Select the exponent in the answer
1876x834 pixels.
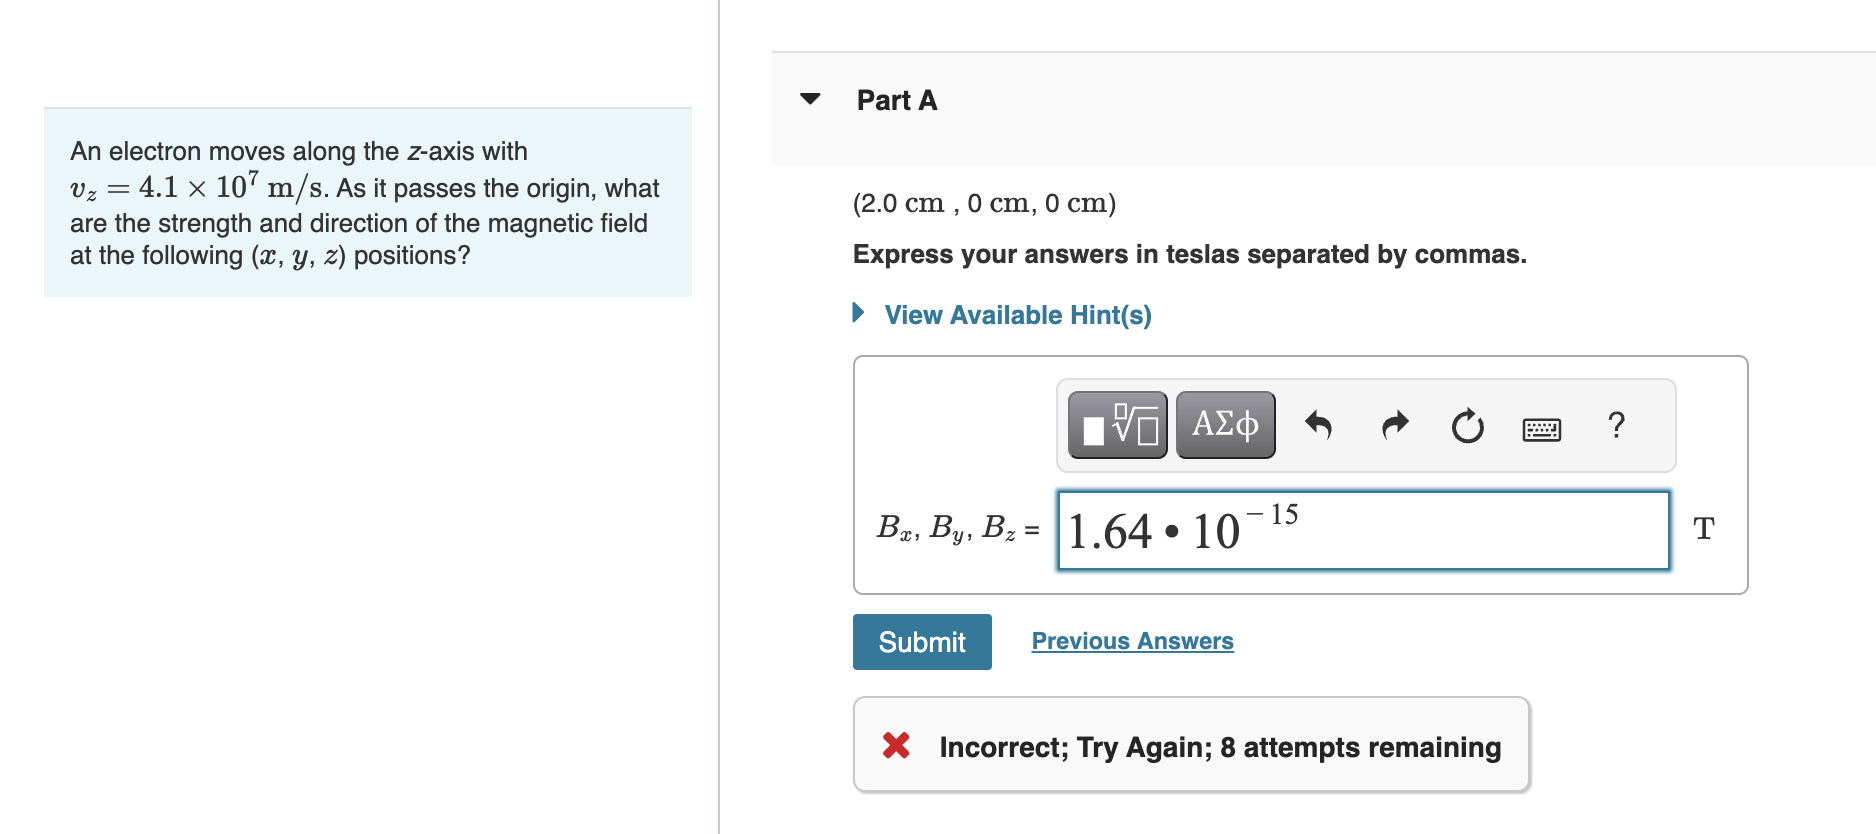click(x=1272, y=516)
